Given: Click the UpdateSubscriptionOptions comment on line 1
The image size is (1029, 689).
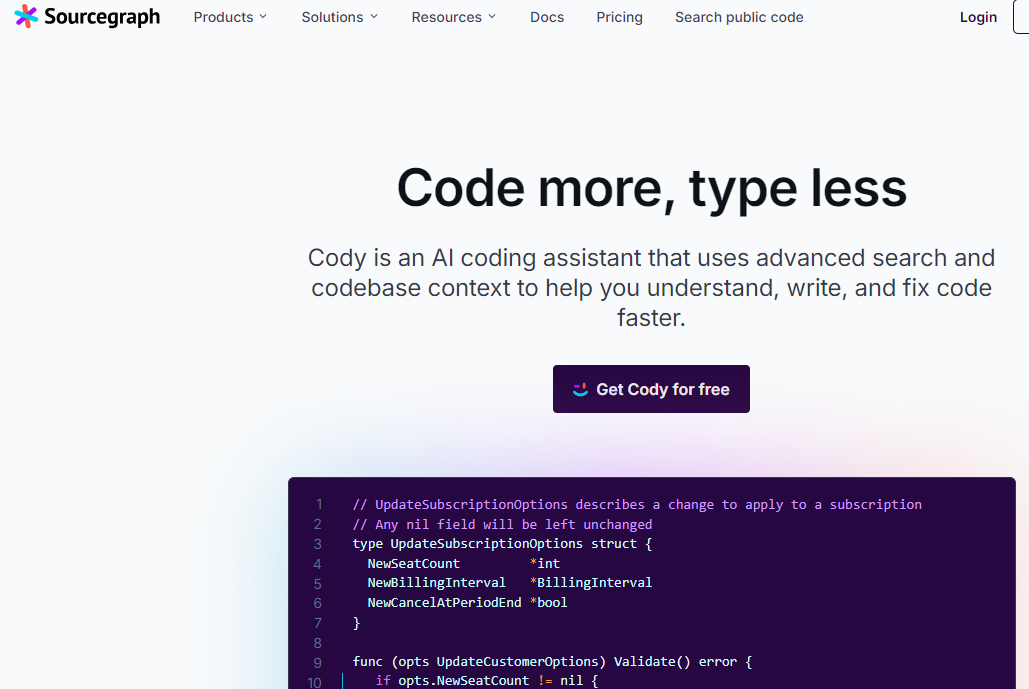Looking at the screenshot, I should [637, 504].
